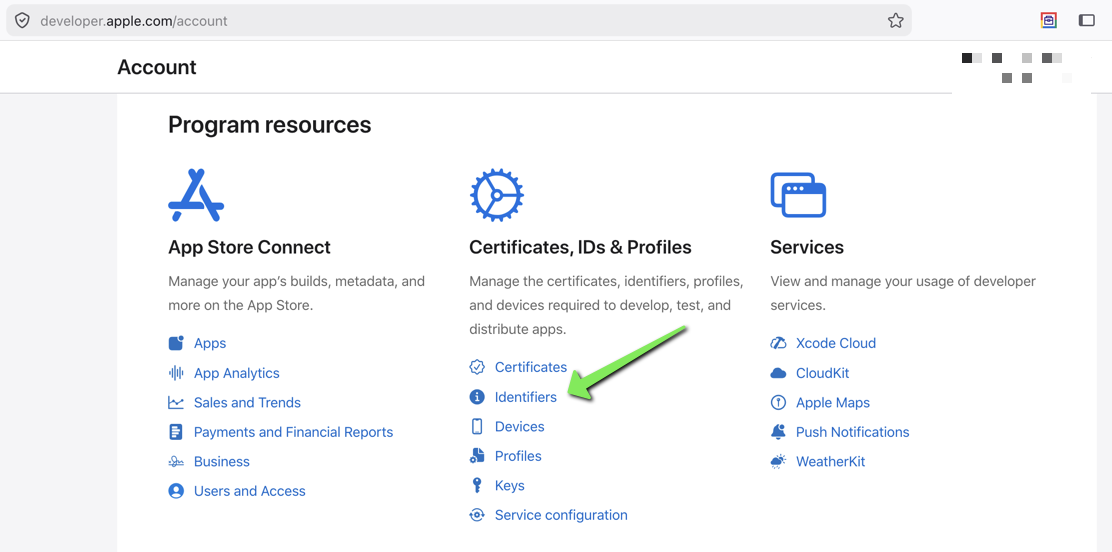Screen dimensions: 1112x552
Task: Click the Certificates checkmark seal icon
Action: click(x=477, y=367)
